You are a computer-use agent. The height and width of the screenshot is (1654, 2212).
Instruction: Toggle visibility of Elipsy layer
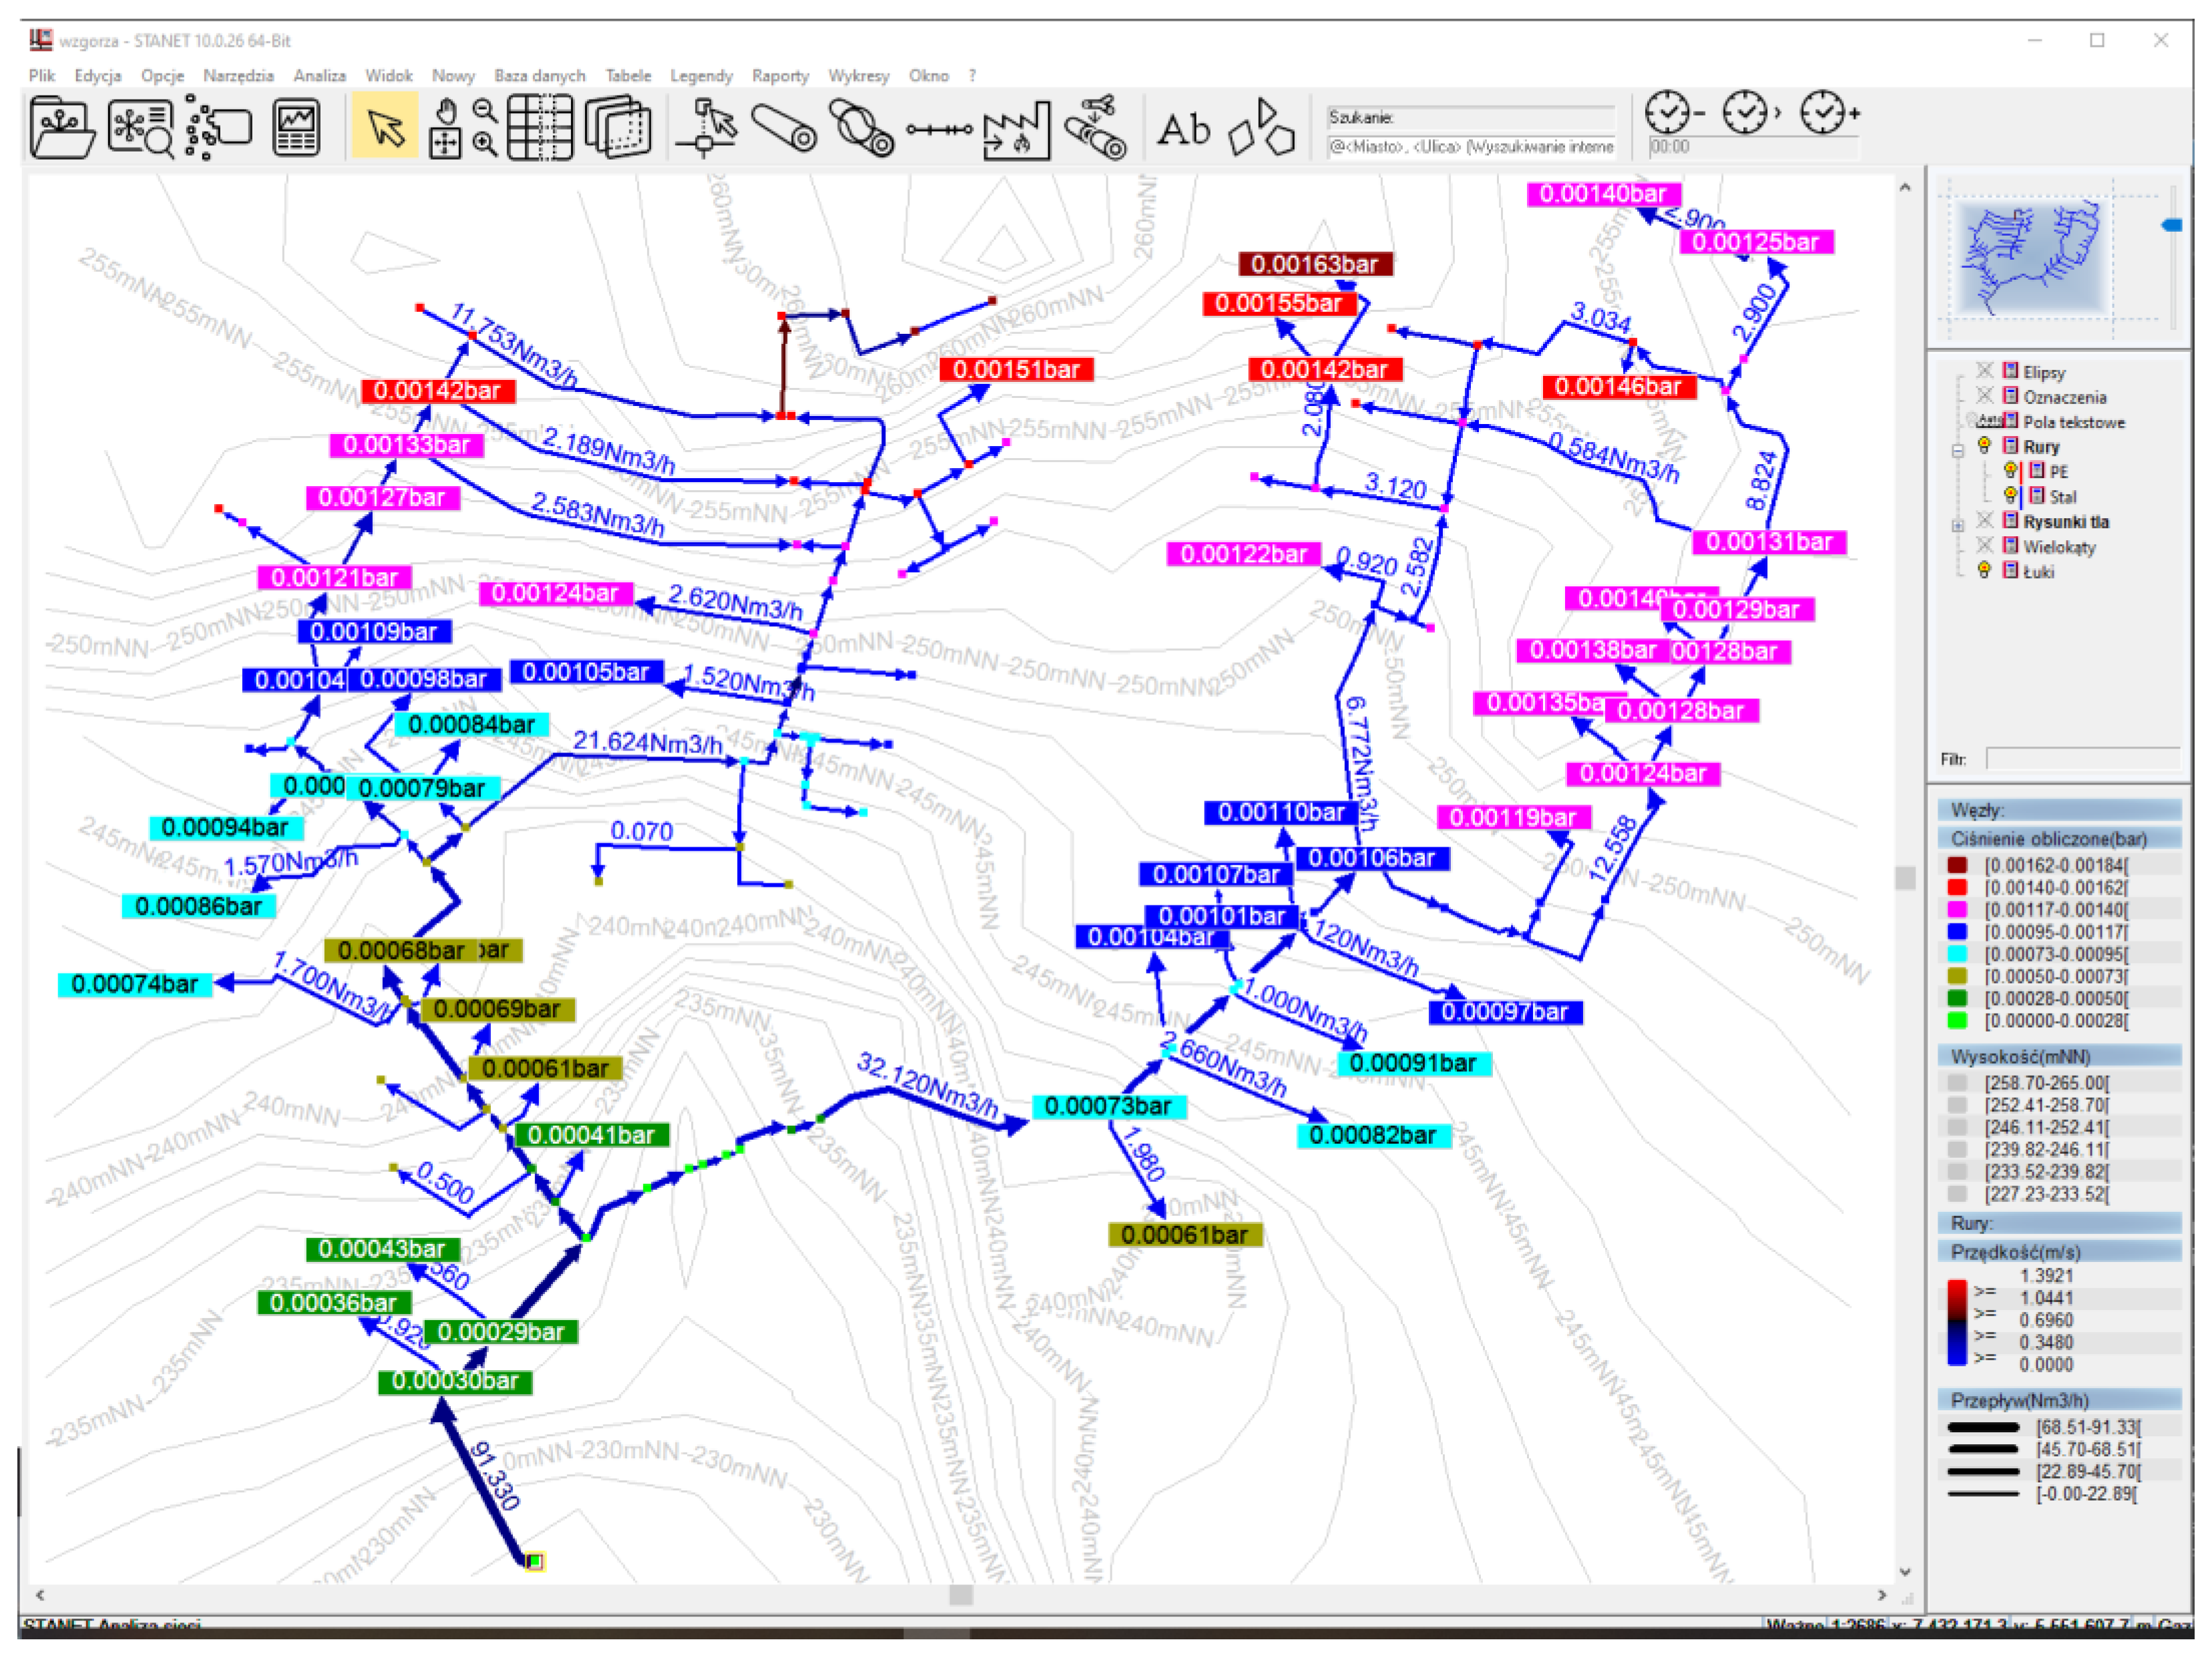point(1984,371)
